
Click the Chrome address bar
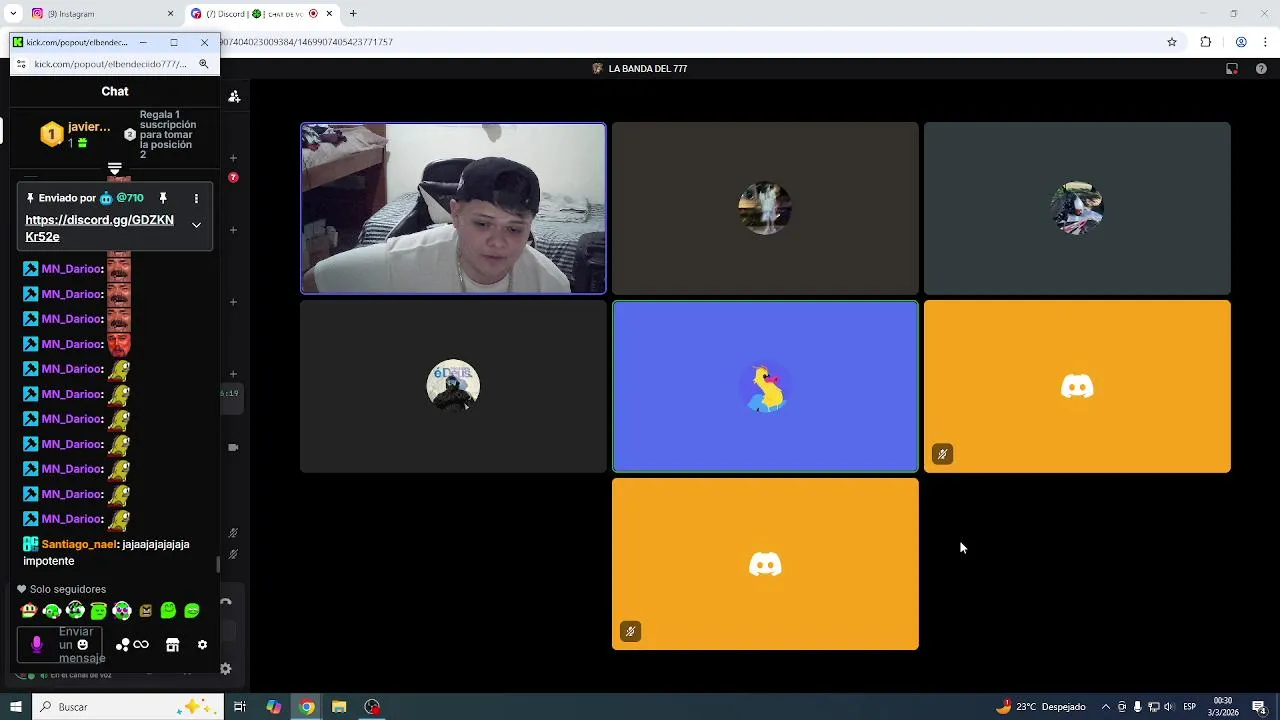click(690, 42)
